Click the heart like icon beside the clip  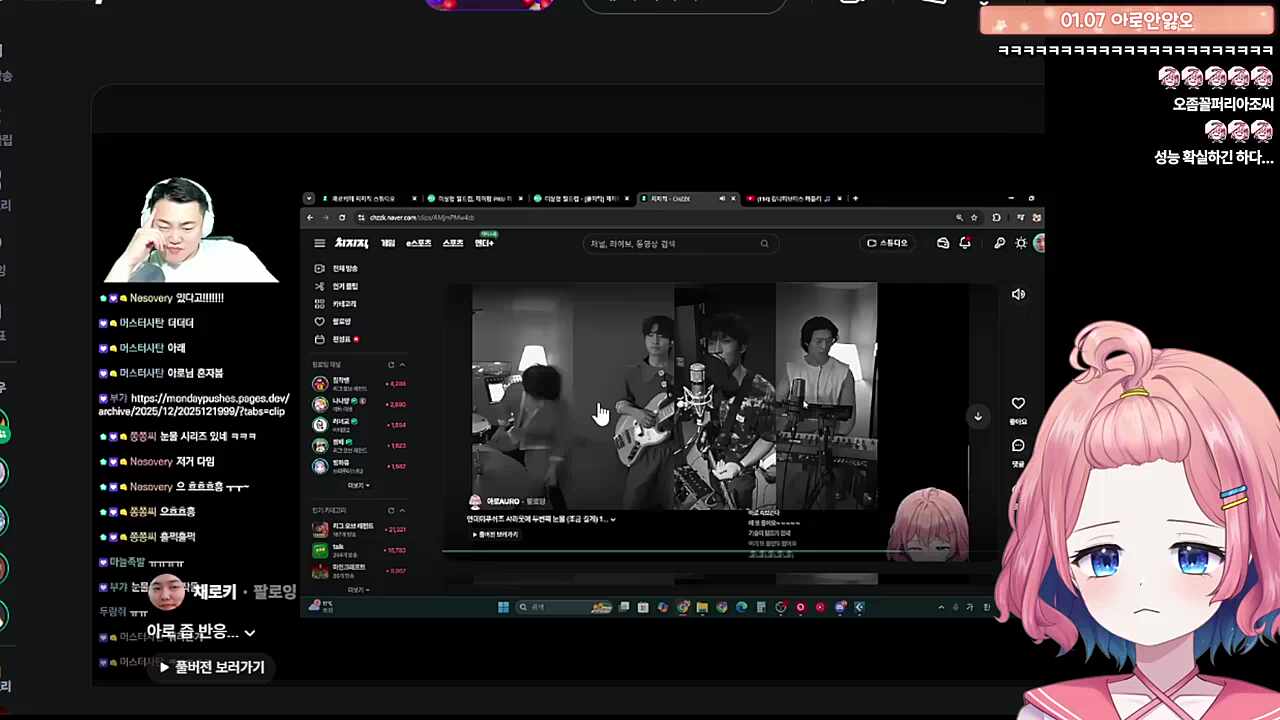click(1018, 403)
